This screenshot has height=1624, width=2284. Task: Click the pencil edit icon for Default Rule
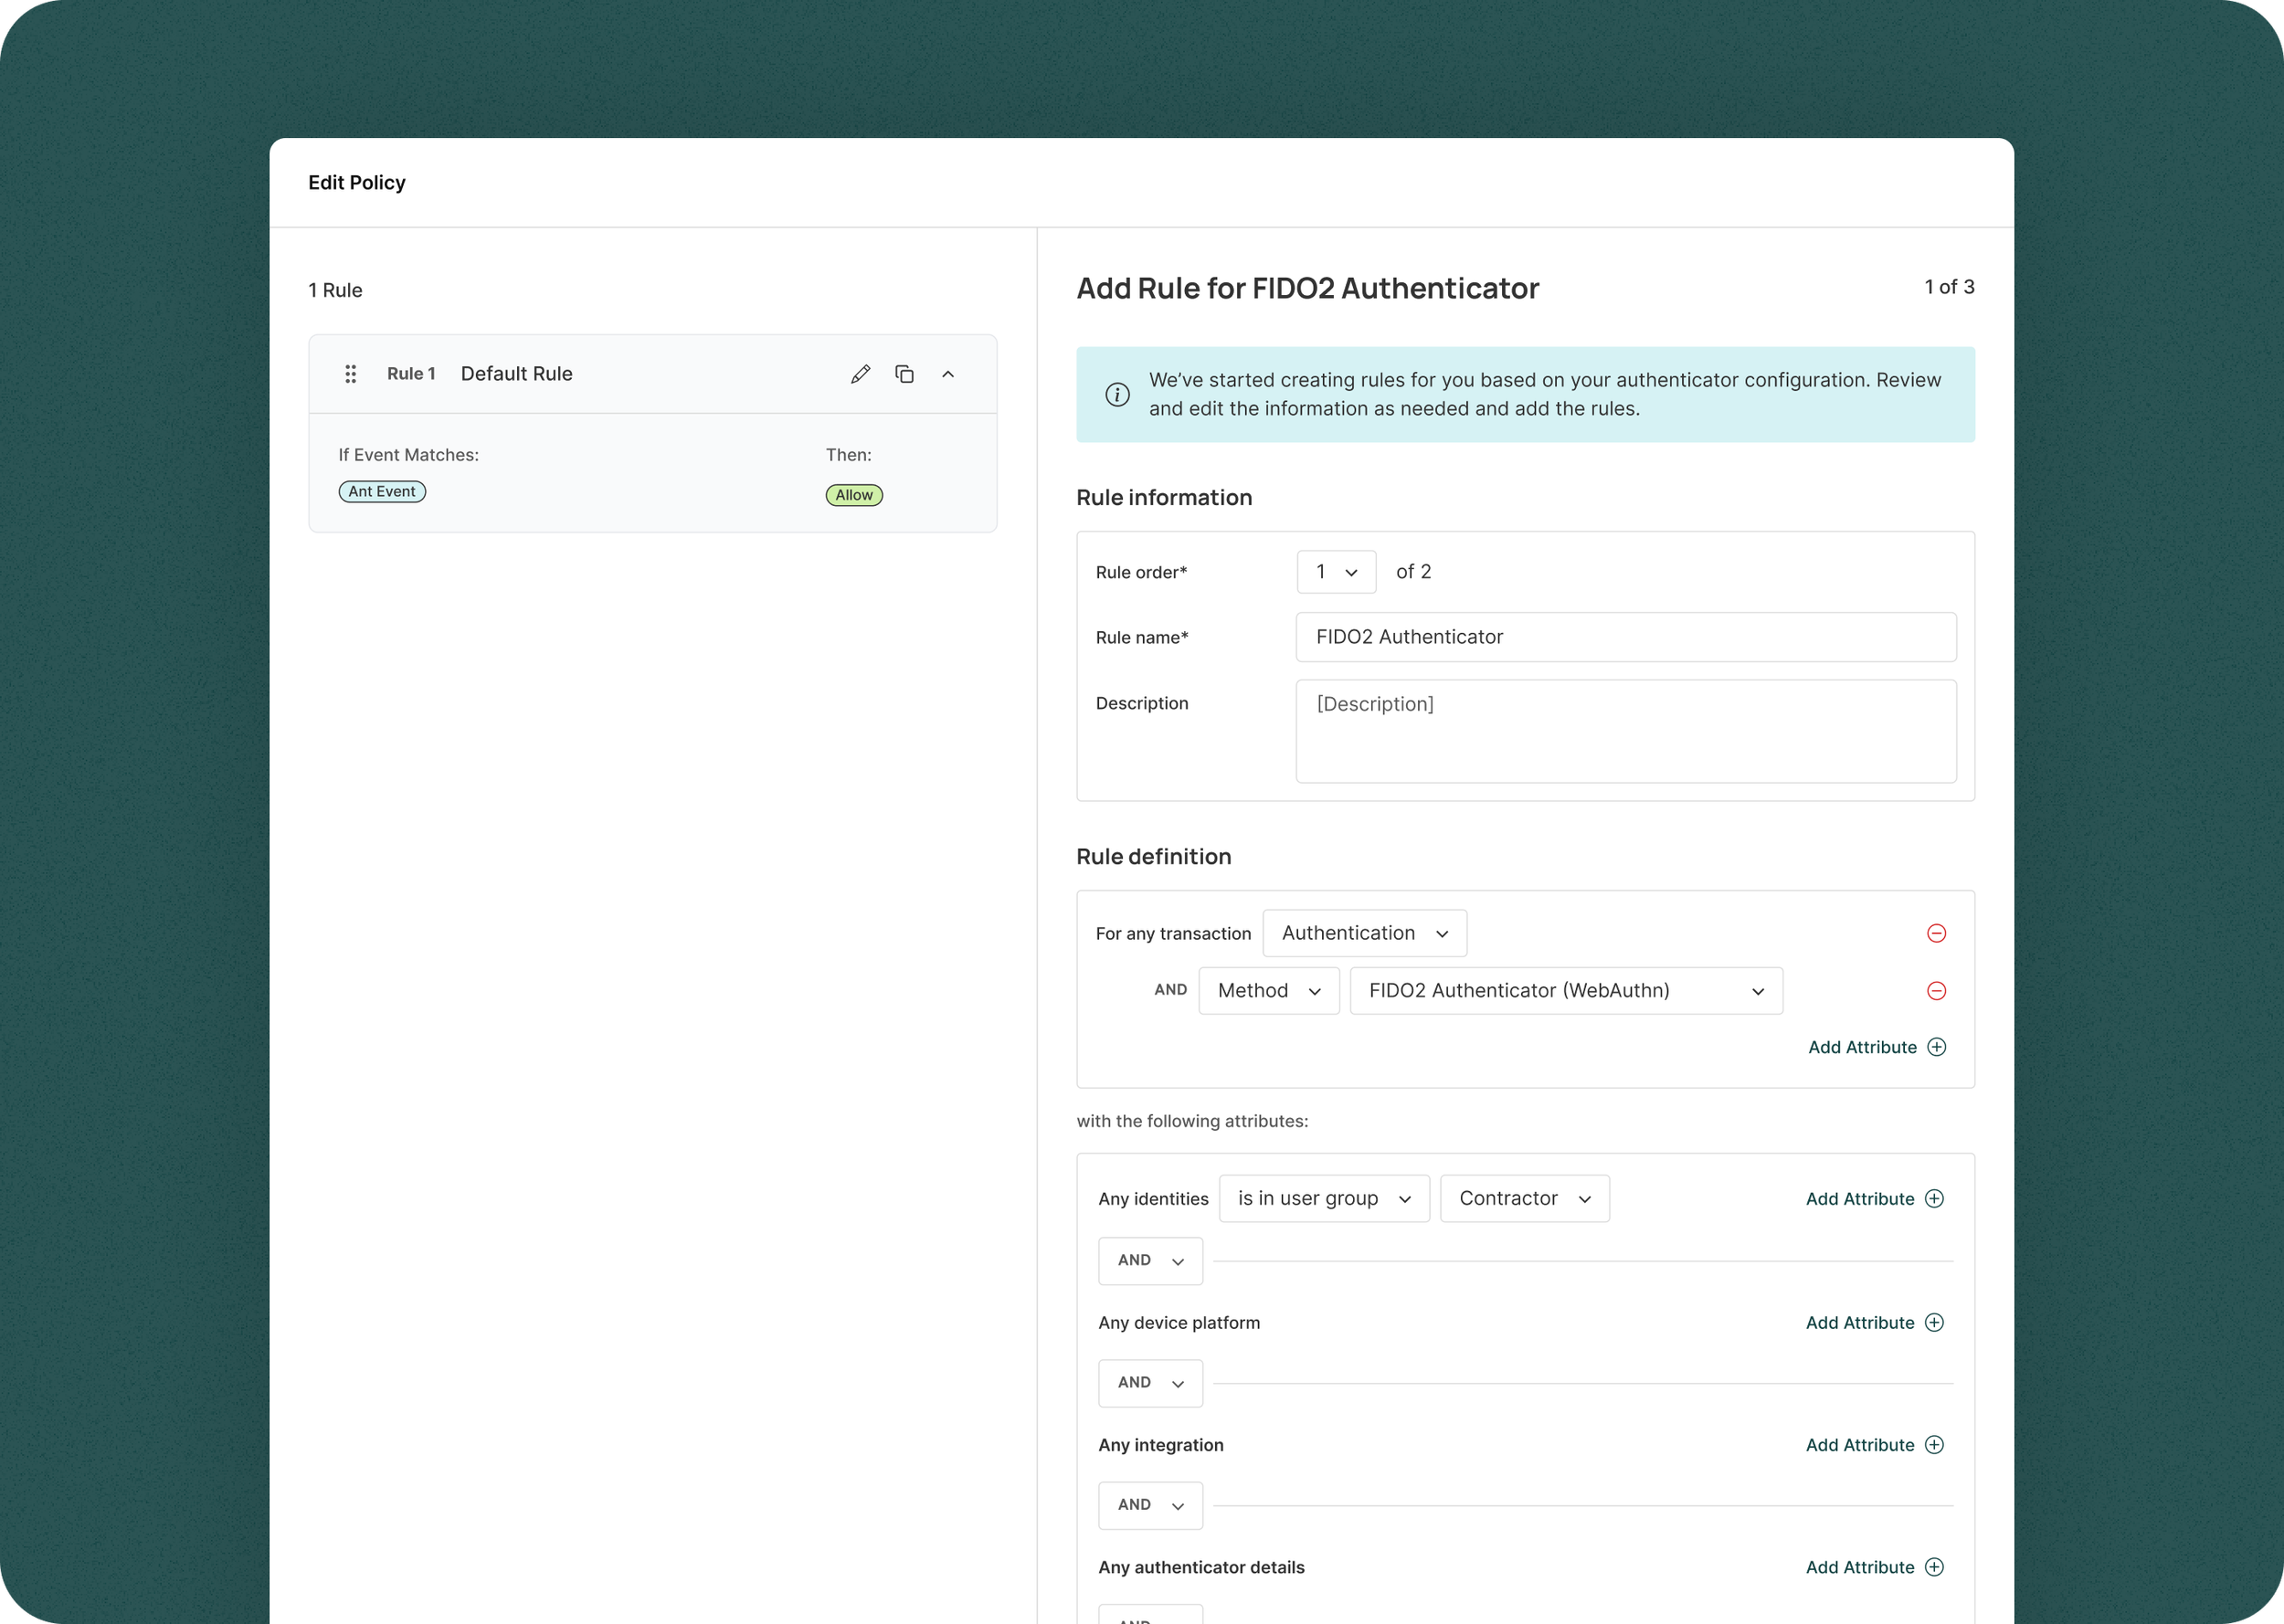click(x=860, y=374)
